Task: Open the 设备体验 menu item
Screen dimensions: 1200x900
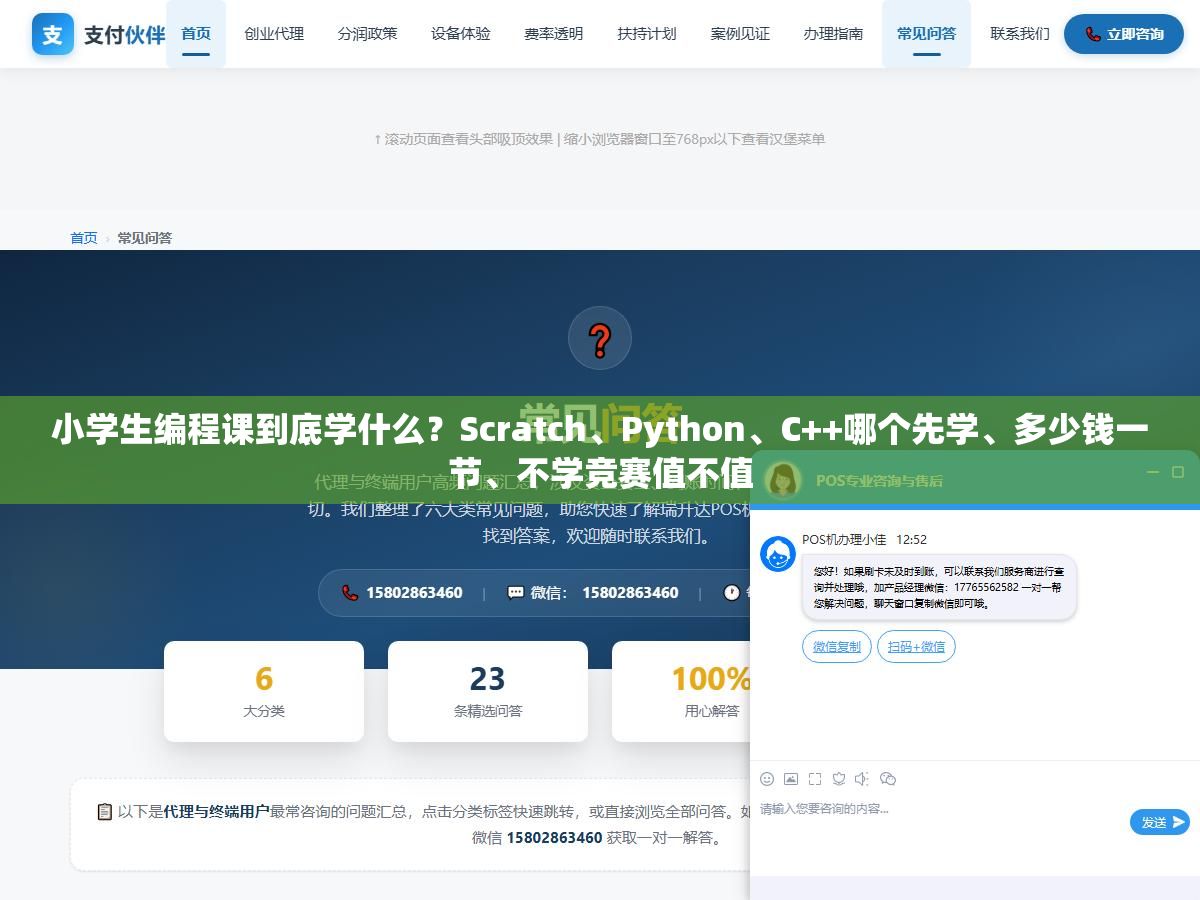Action: [x=461, y=34]
